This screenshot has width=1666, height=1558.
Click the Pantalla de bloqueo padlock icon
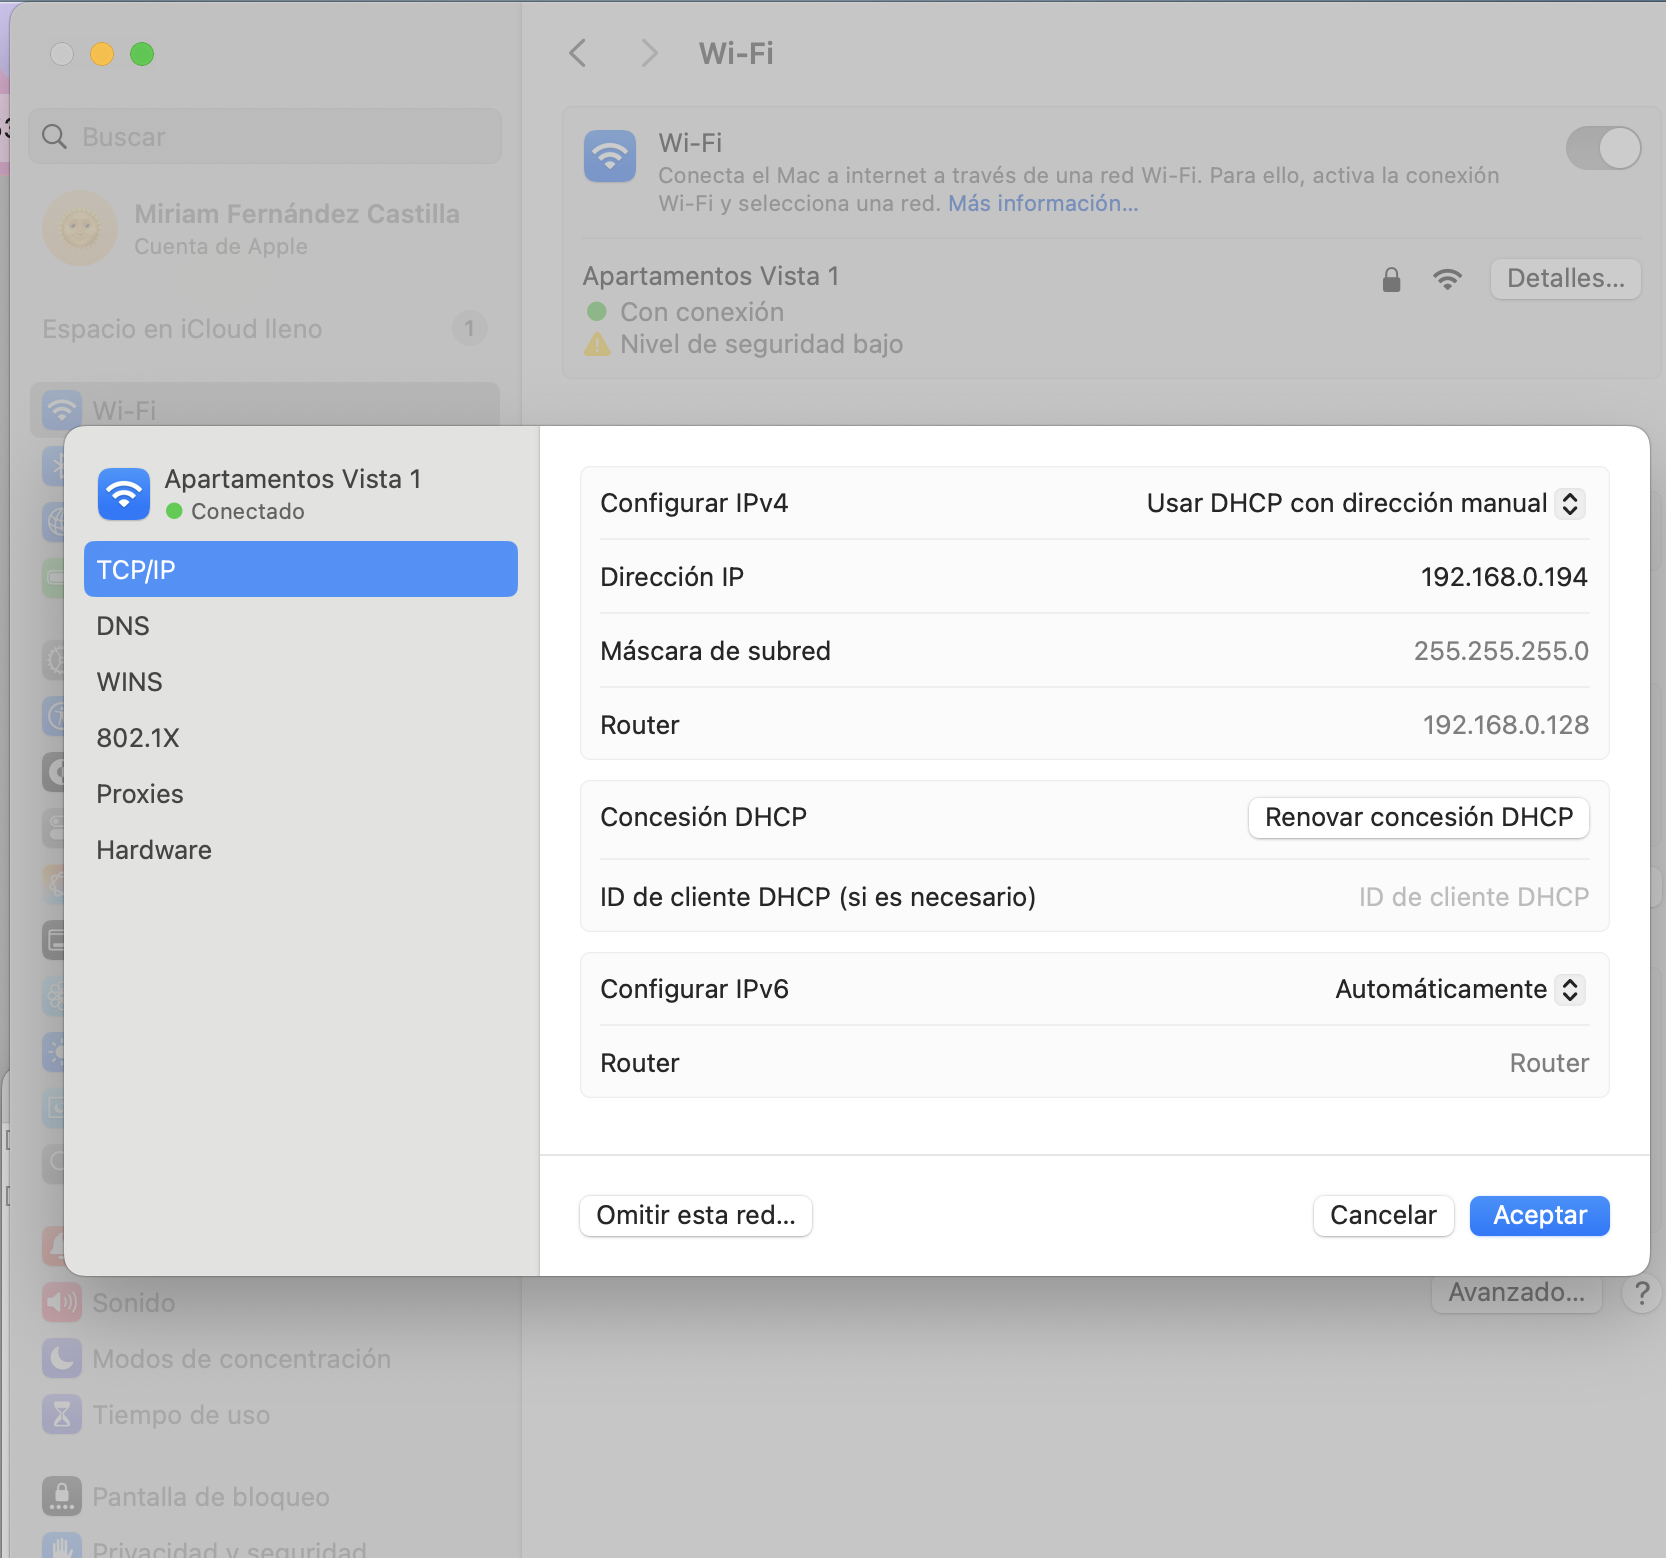(61, 1496)
